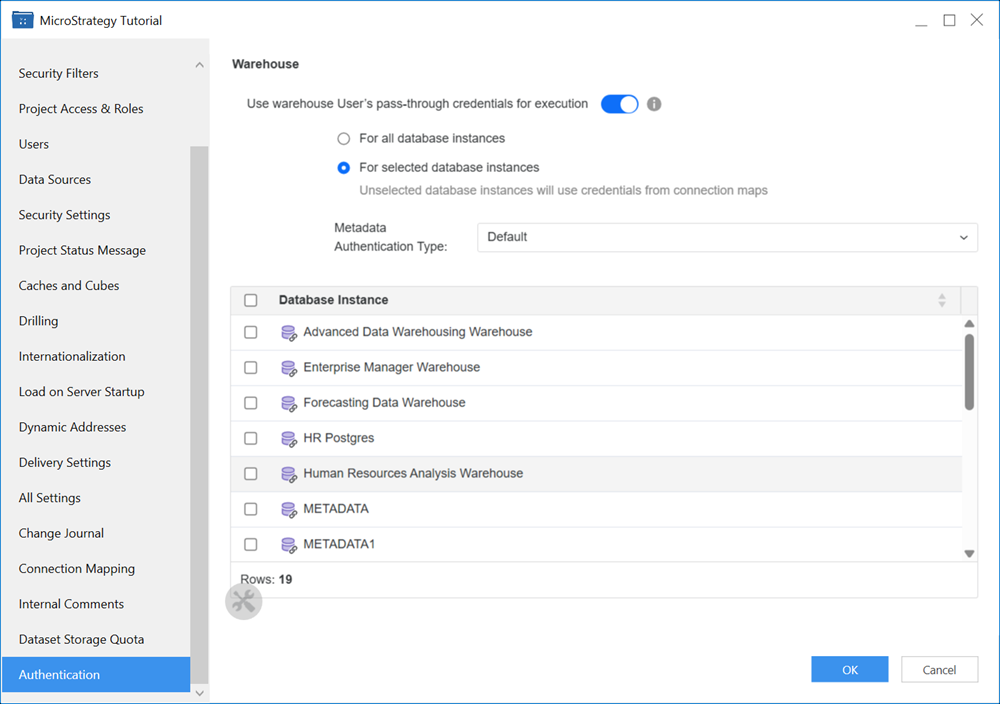Click Human Resources Analysis Warehouse row text

[x=413, y=474]
